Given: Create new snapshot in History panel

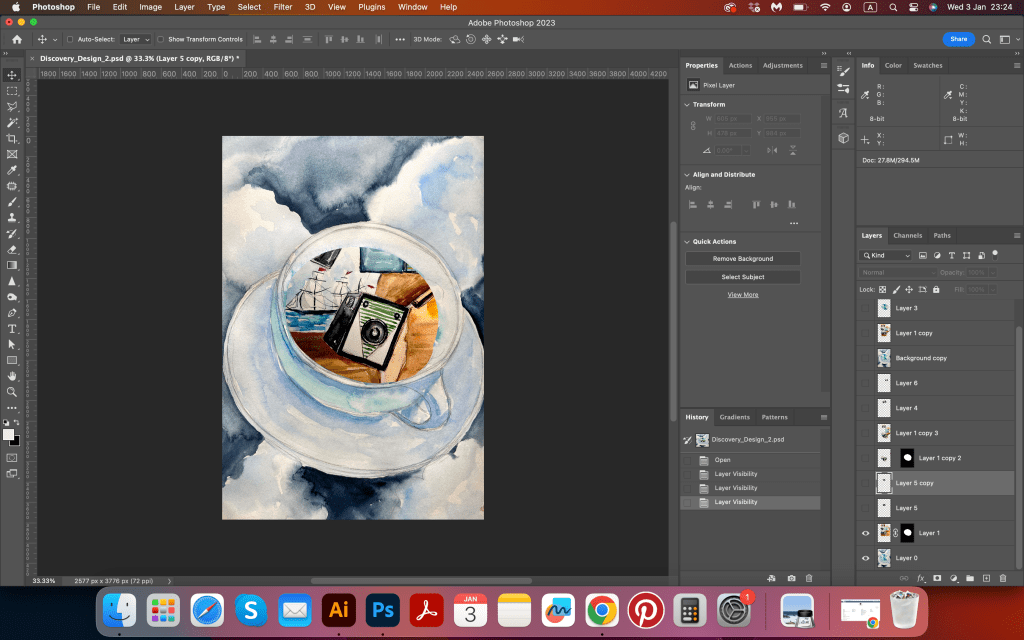Looking at the screenshot, I should coord(792,578).
